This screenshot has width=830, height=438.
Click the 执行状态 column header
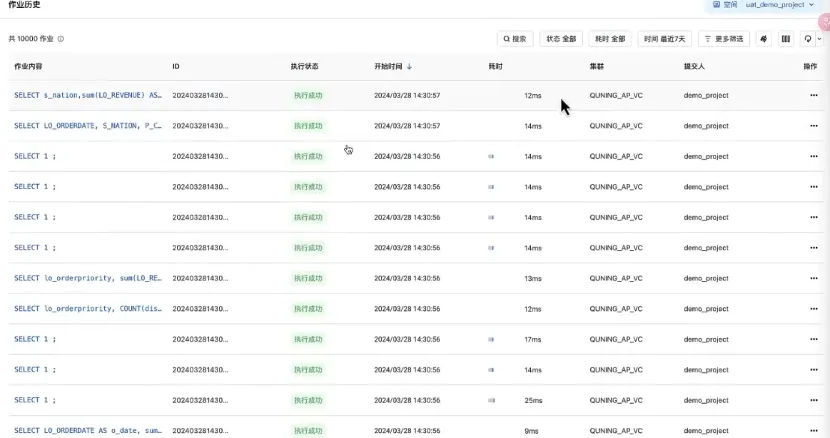304,66
